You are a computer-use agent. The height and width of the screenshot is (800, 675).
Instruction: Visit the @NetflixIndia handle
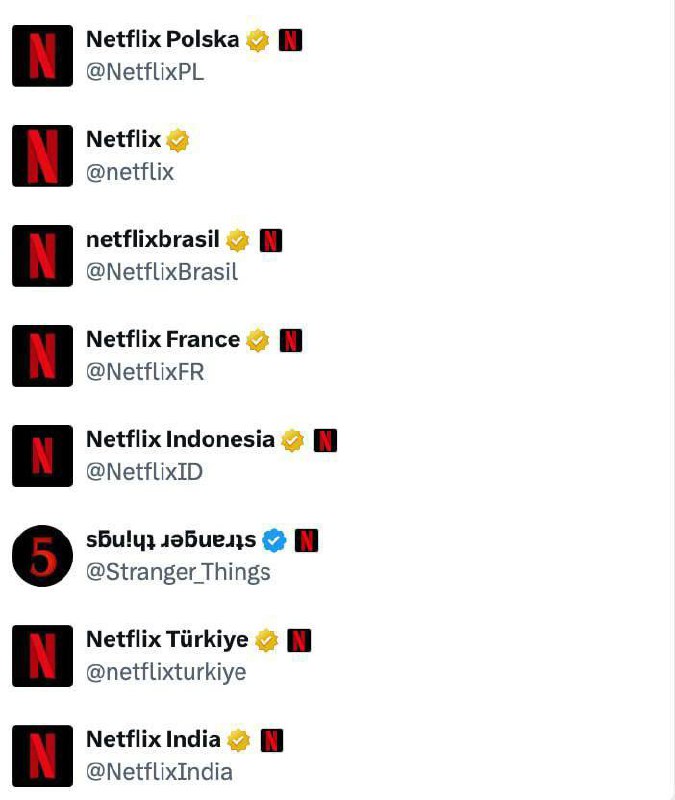tap(159, 772)
